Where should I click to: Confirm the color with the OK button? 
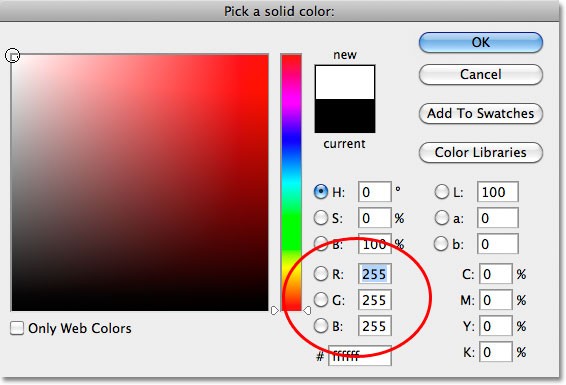[x=480, y=43]
